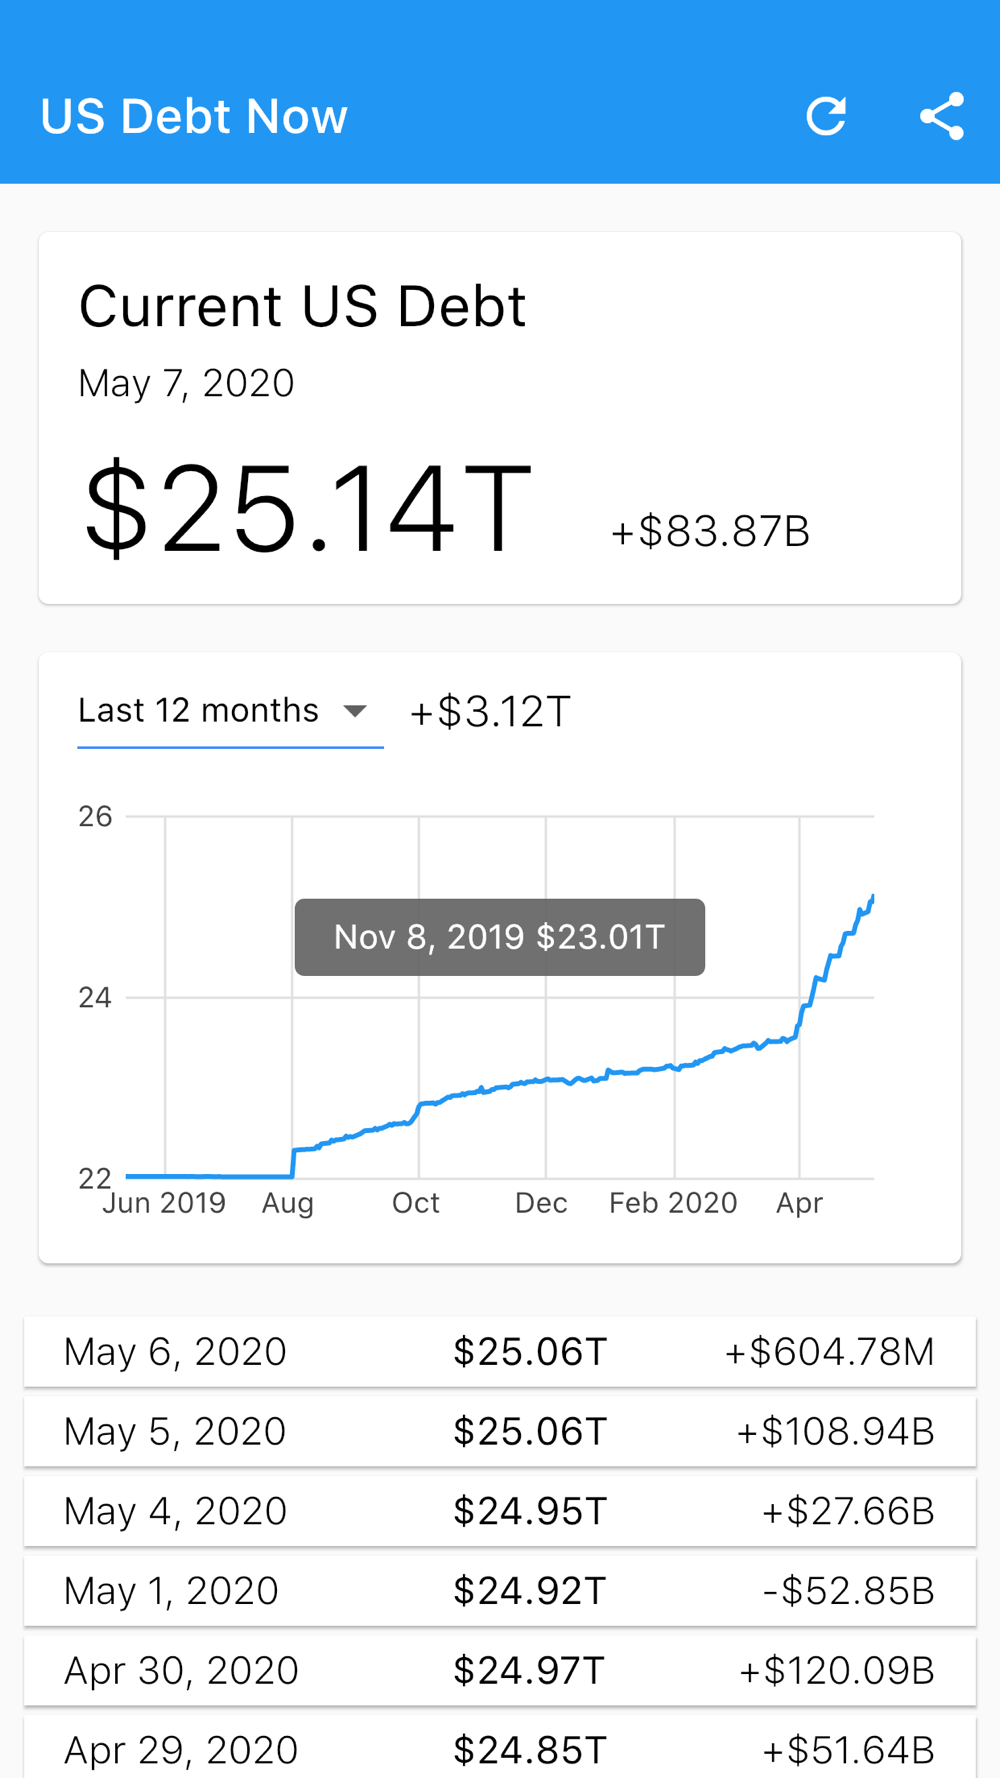
Task: Select the May 5, 2020 debt entry
Action: 499,1432
